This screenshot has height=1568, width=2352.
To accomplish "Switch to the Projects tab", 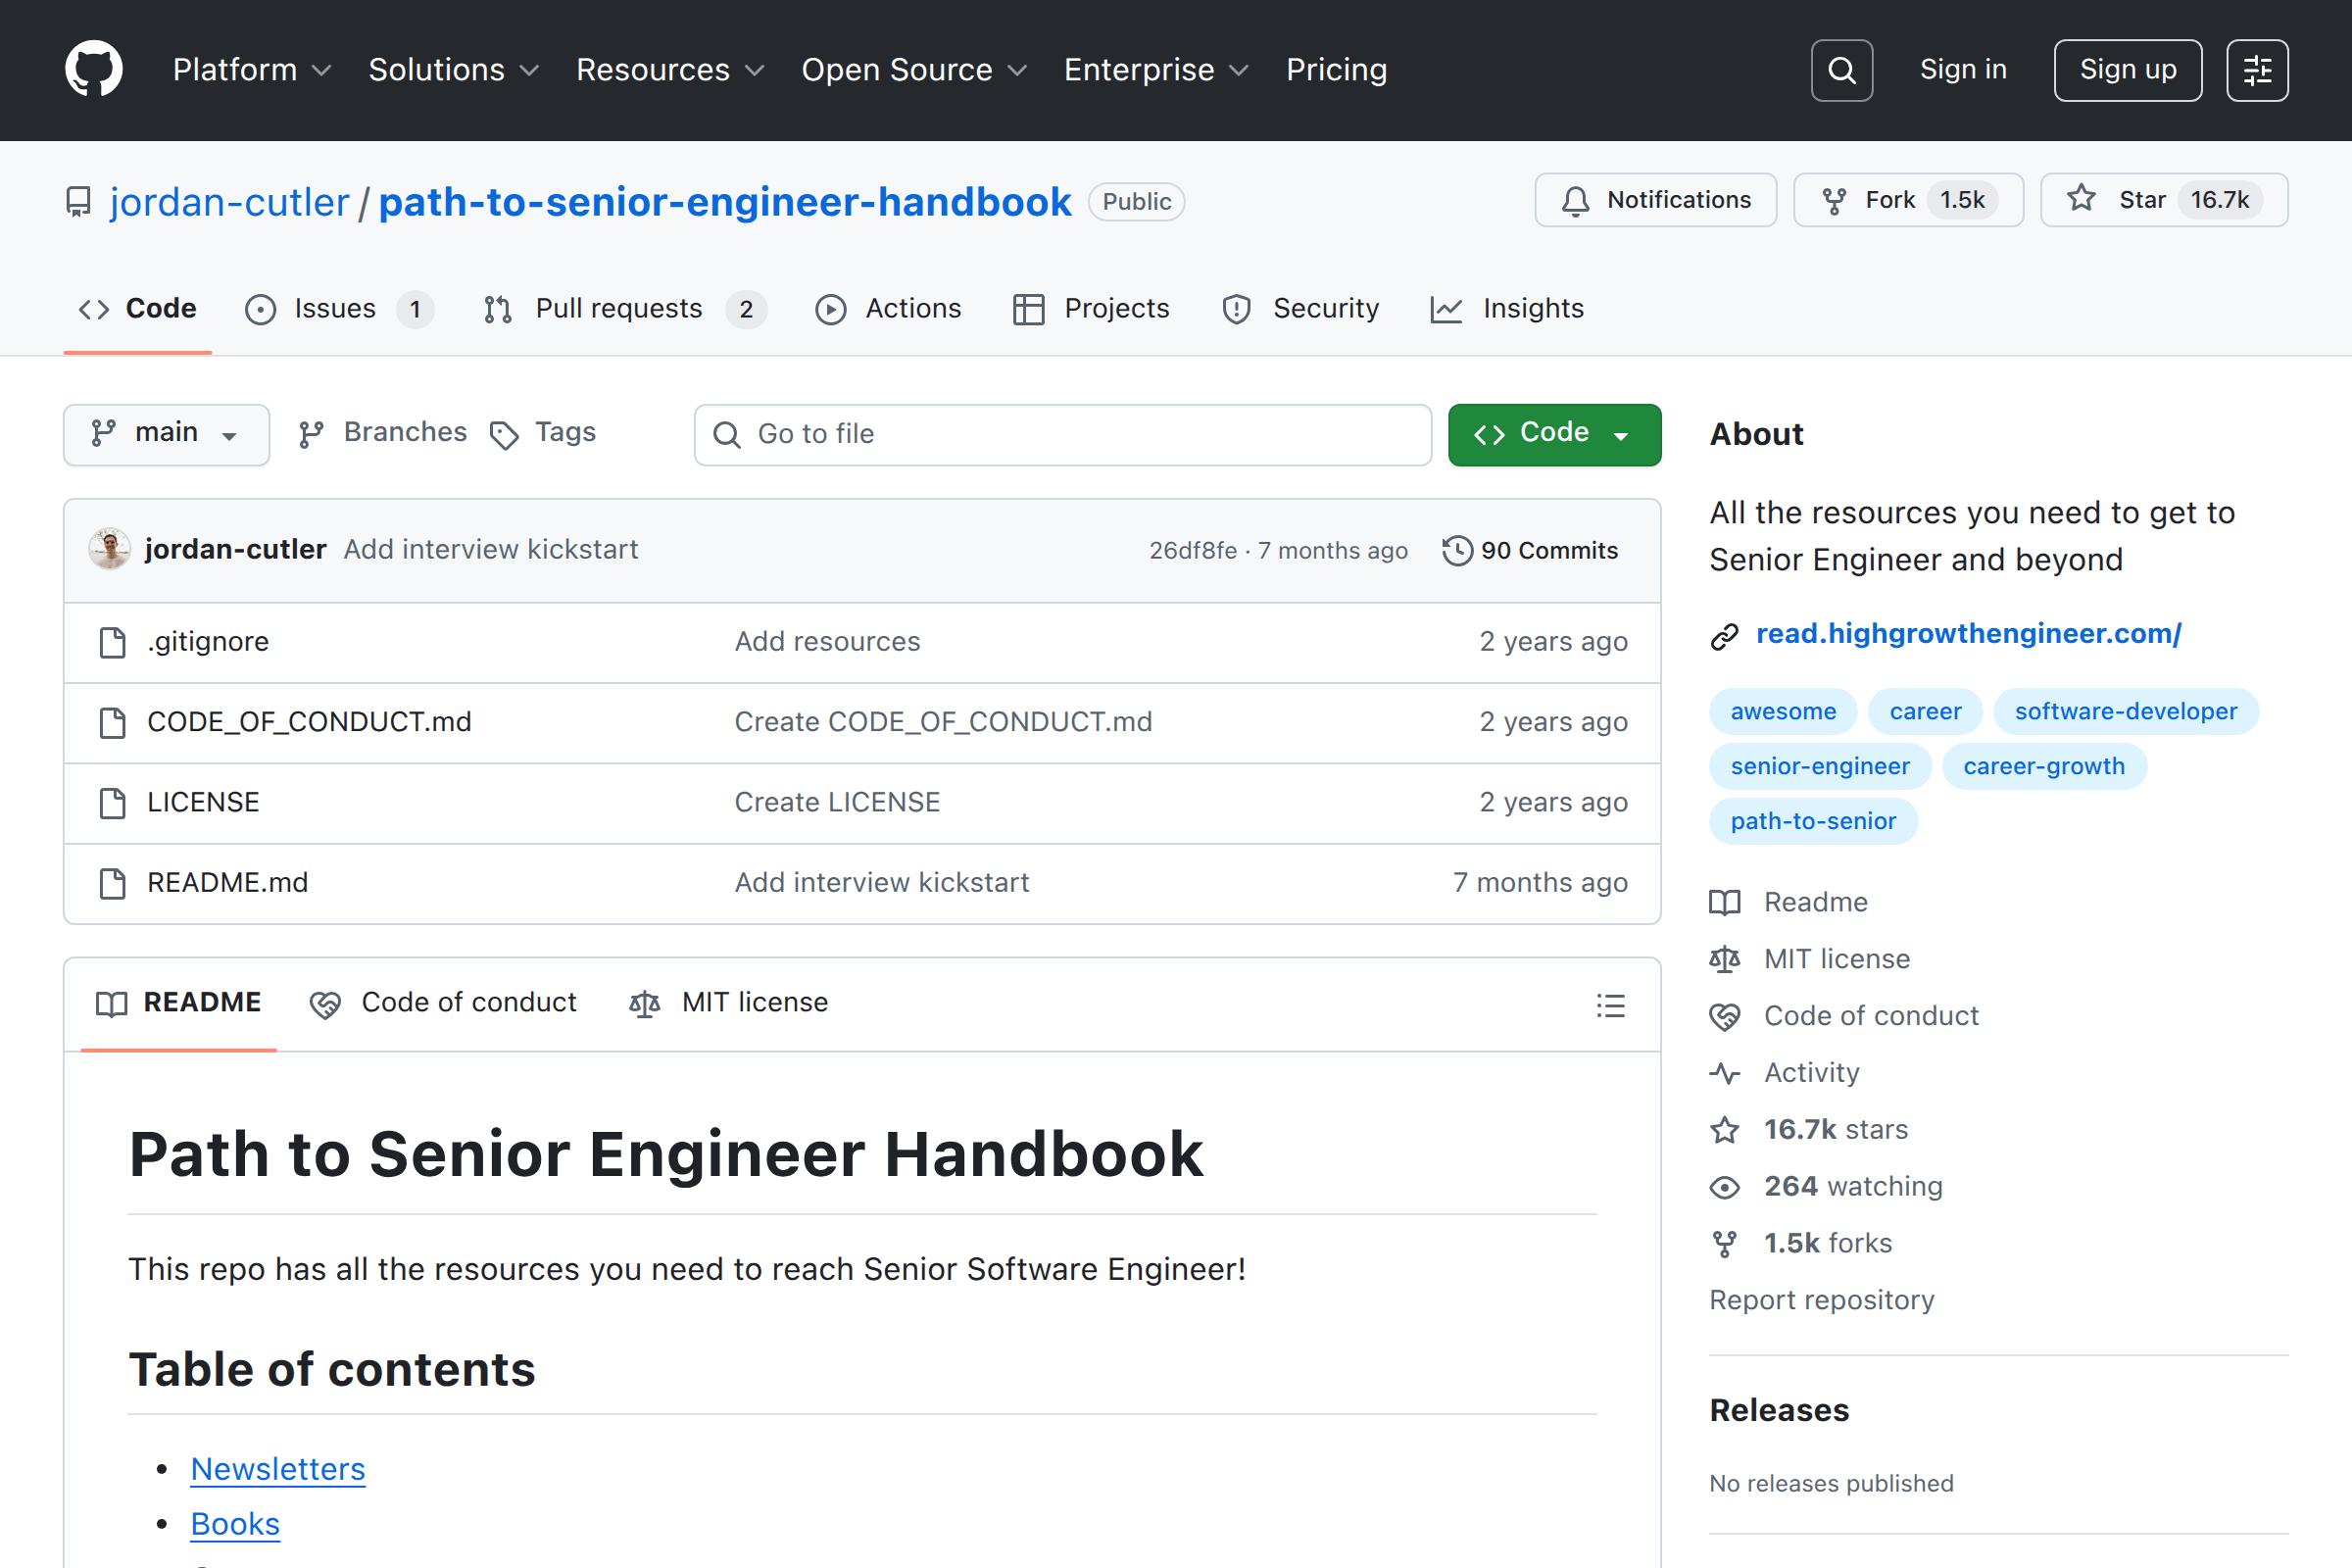I will 1090,309.
